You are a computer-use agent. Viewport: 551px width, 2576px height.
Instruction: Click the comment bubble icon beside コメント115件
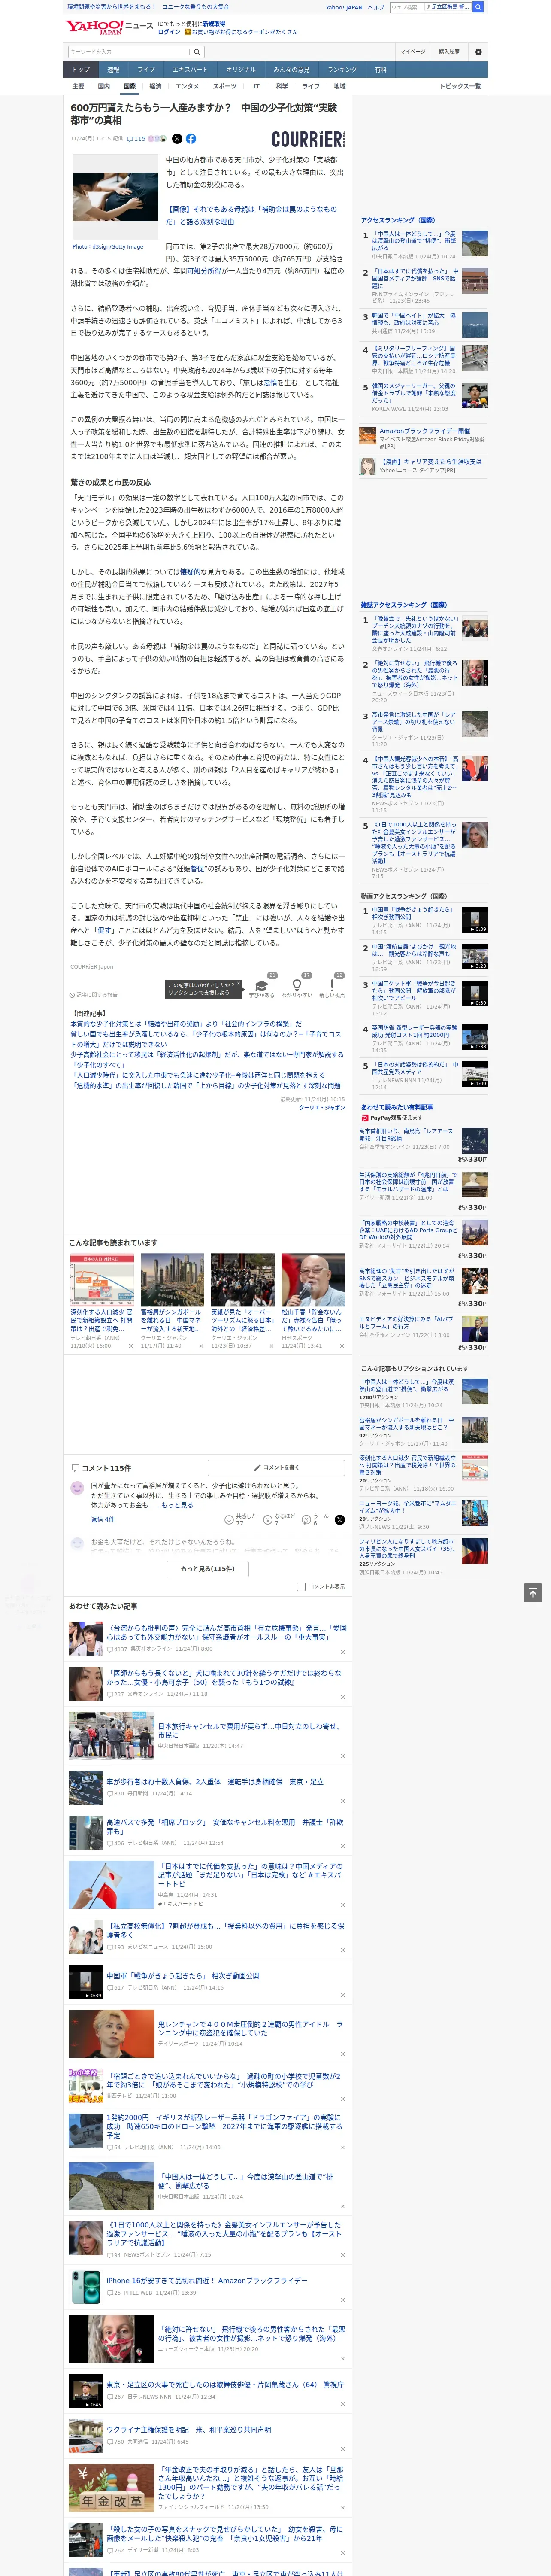click(x=75, y=1468)
